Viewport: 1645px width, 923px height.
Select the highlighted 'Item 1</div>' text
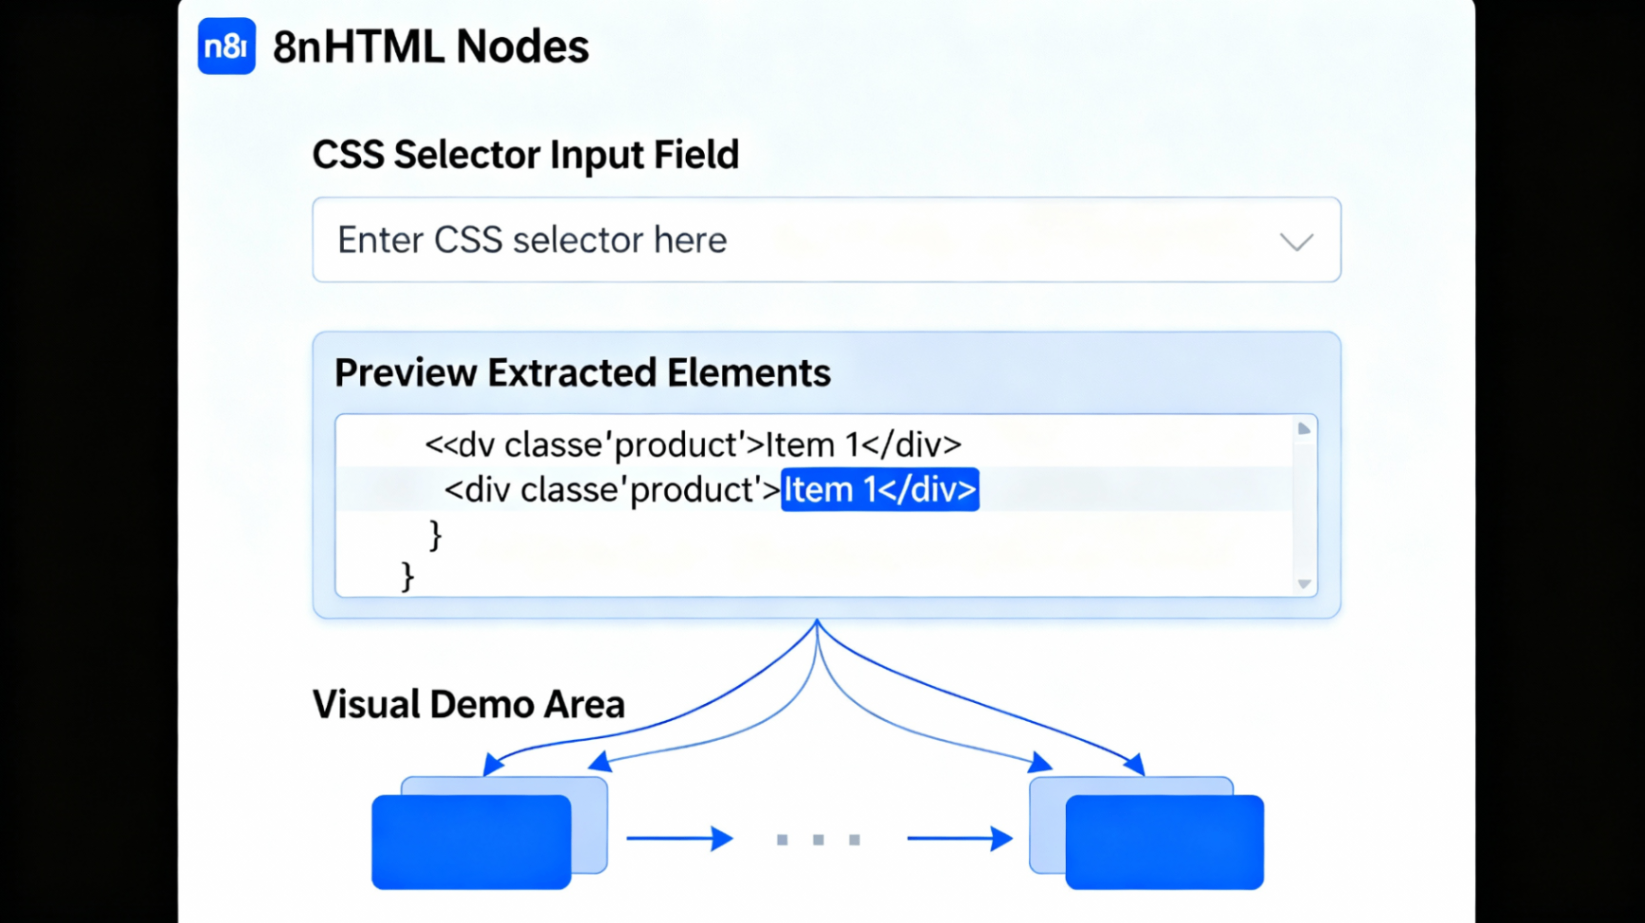[879, 490]
